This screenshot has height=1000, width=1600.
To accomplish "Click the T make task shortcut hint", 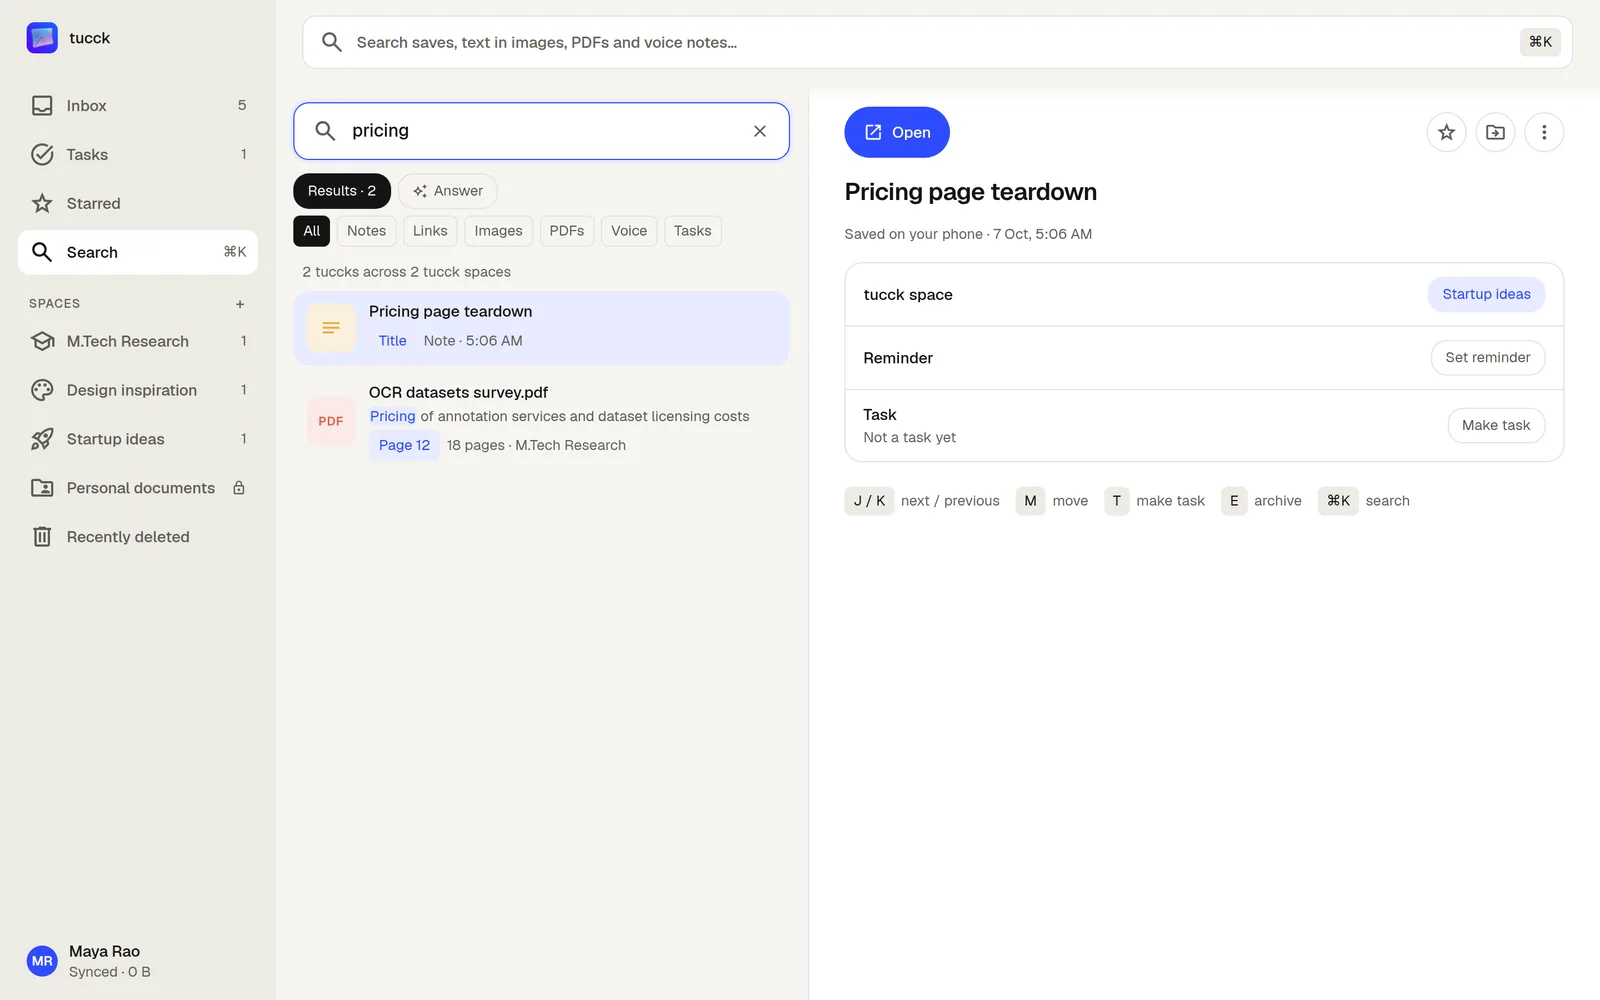I will point(1117,501).
